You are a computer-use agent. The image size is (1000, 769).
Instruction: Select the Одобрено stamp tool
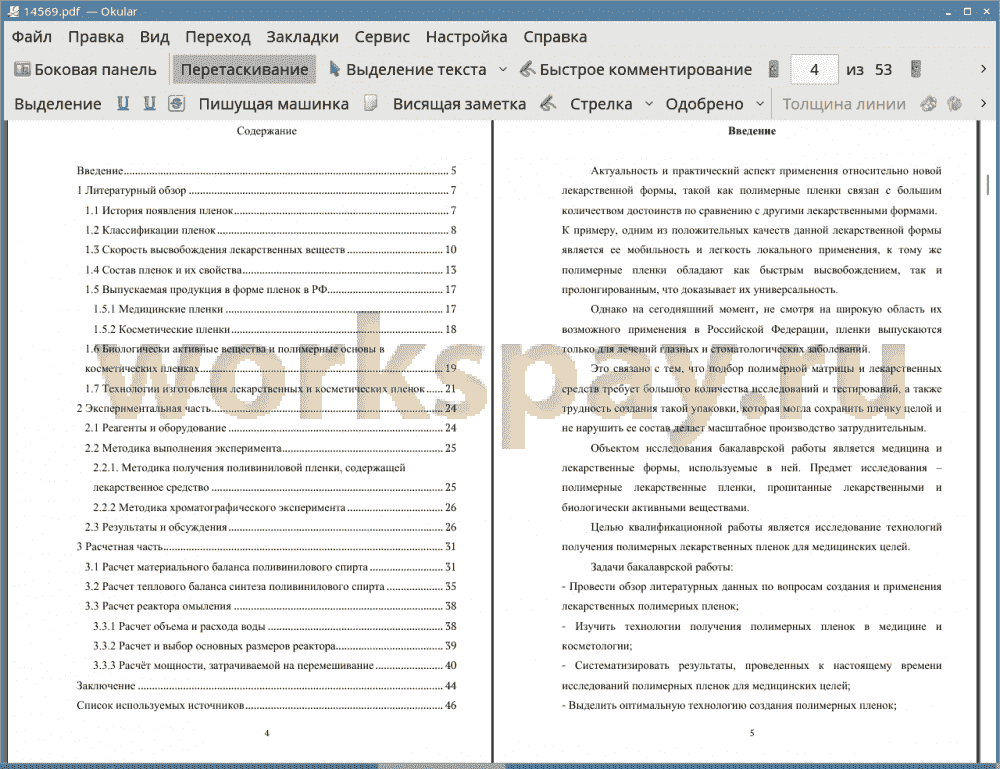704,104
